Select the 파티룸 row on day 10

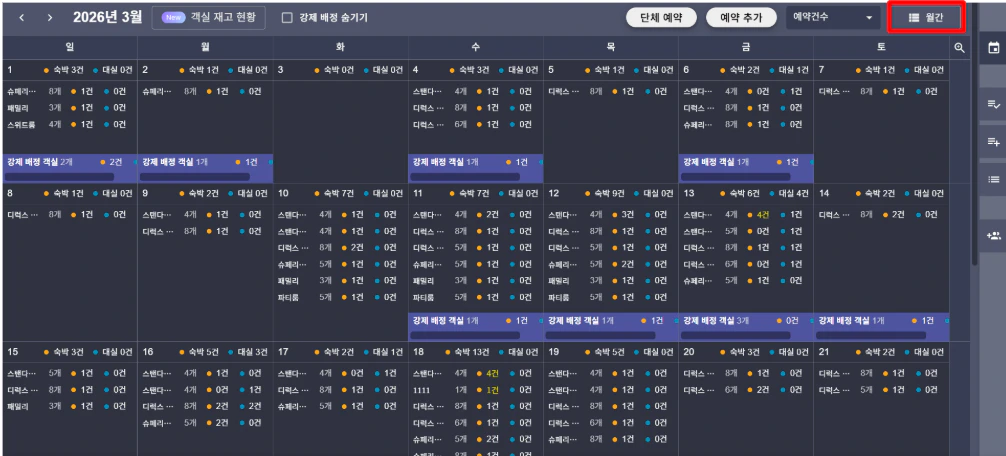tap(340, 298)
